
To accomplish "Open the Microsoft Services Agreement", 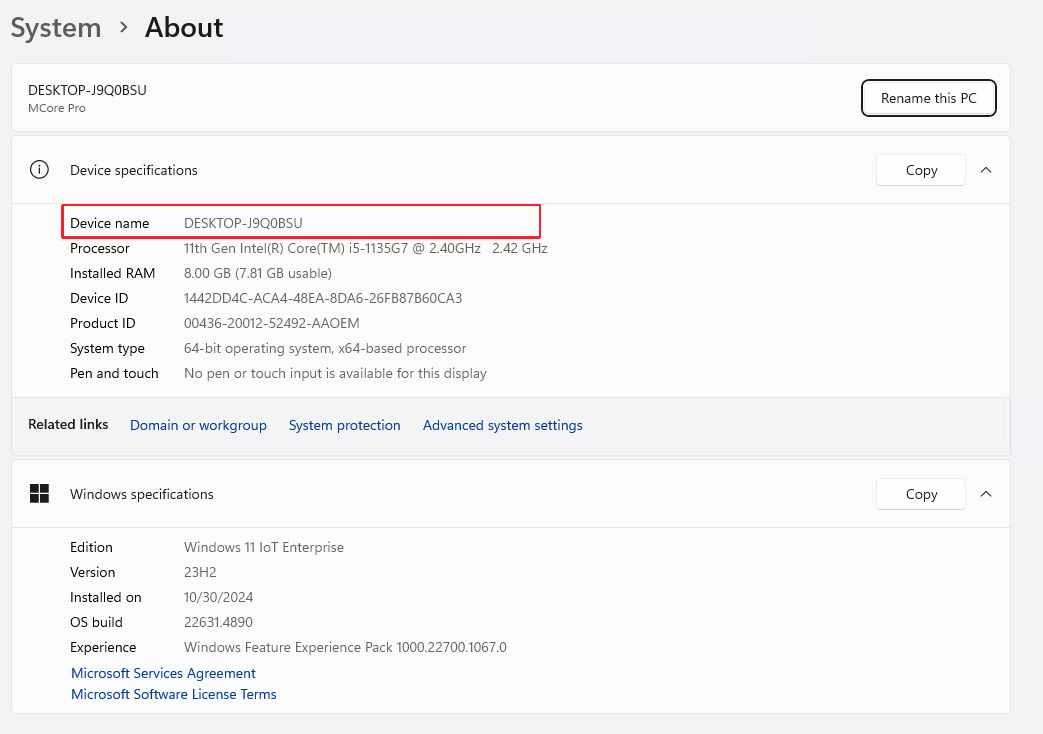I will 164,673.
